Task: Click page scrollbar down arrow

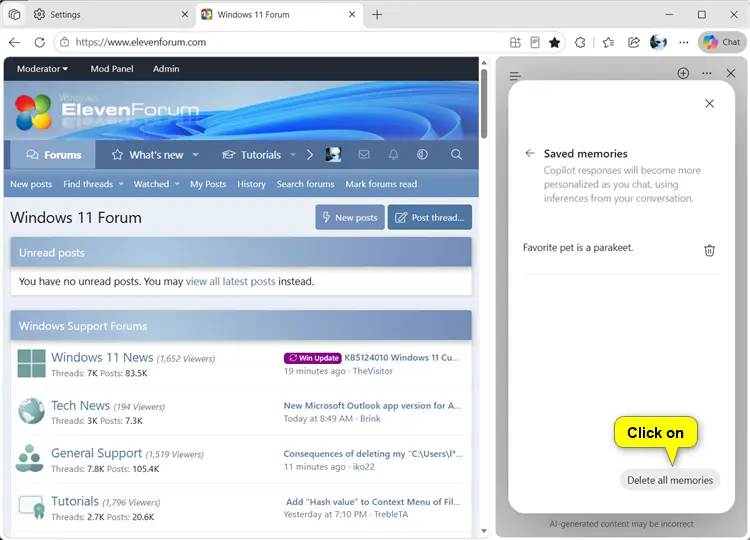Action: coord(484,531)
